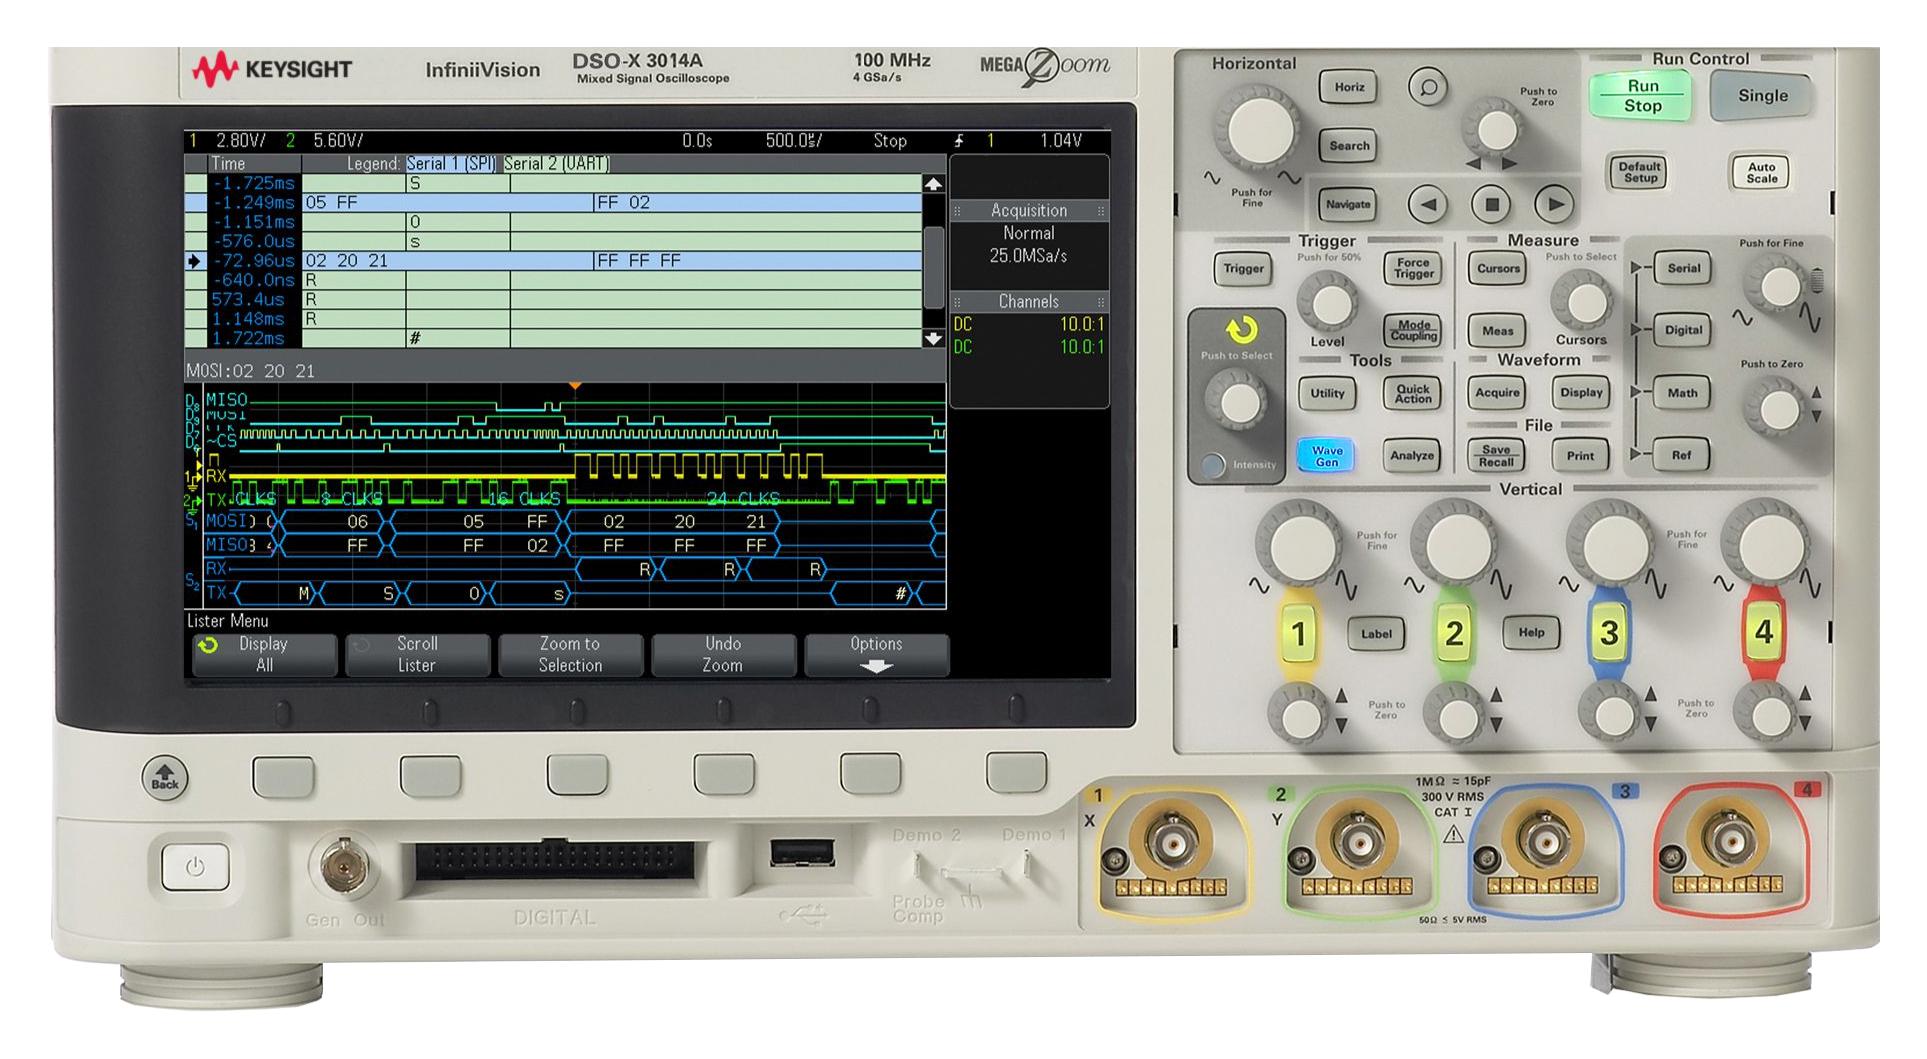Push the Search button
This screenshot has width=1927, height=1059.
(1348, 146)
